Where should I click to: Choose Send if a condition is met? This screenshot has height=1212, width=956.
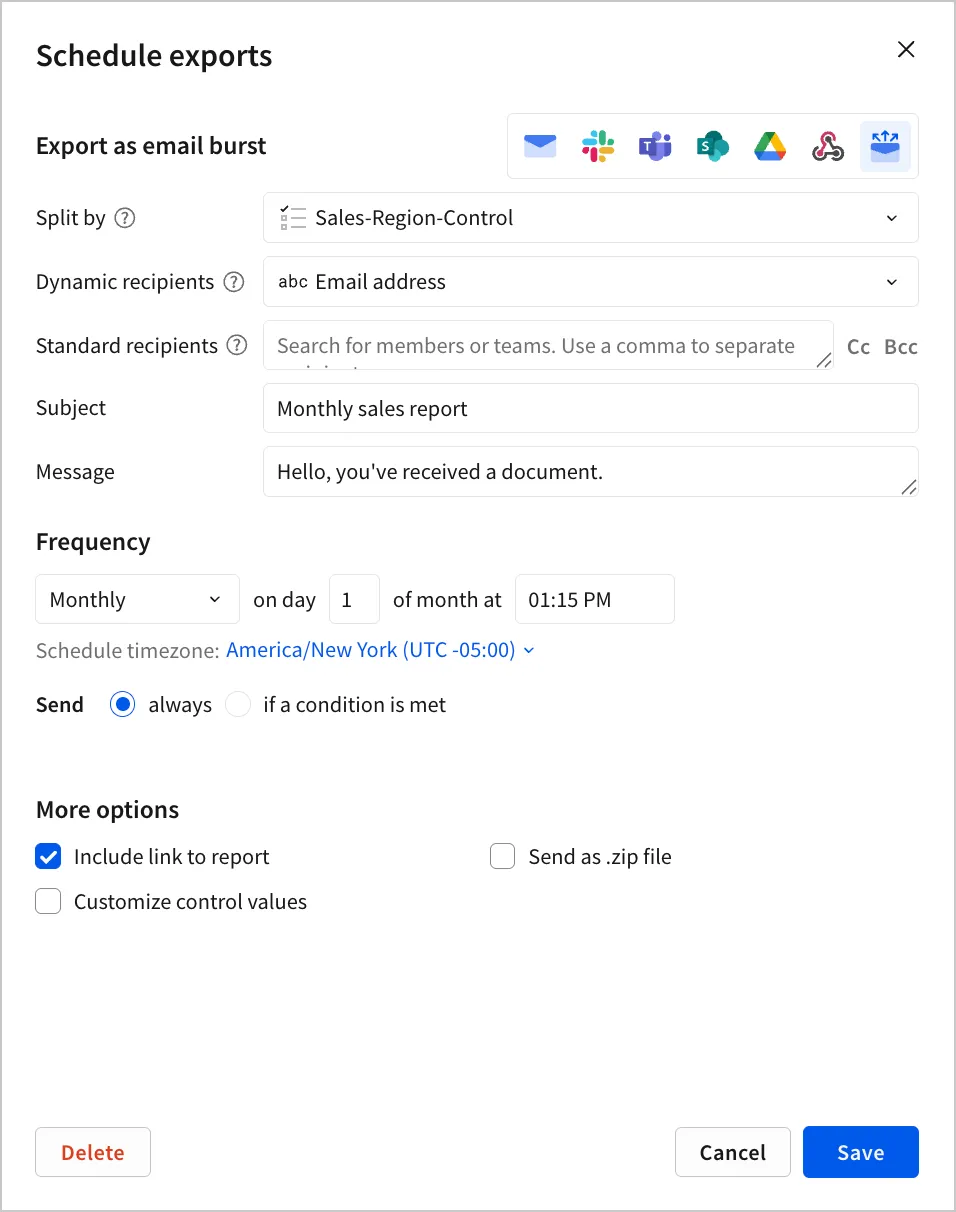[x=238, y=705]
